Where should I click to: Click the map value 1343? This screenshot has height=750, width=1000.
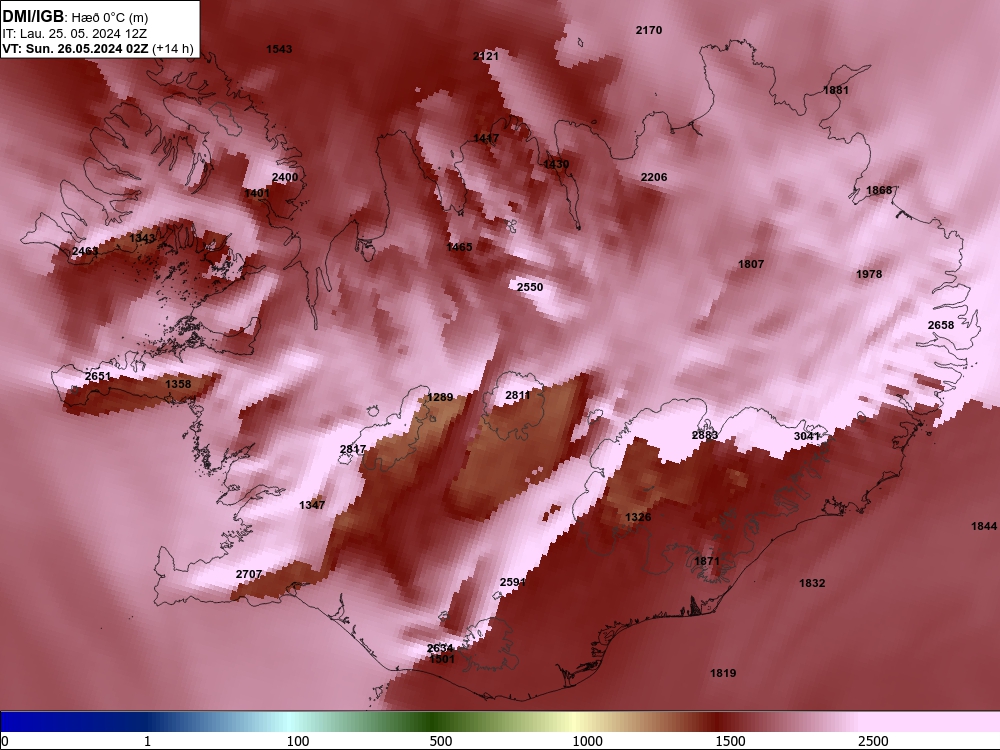click(142, 238)
